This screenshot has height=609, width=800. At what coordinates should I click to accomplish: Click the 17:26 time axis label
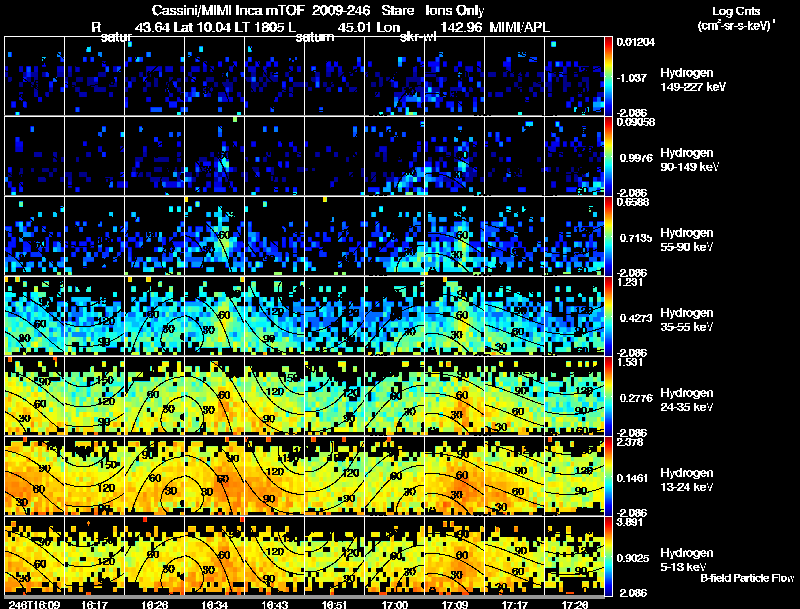tap(574, 604)
